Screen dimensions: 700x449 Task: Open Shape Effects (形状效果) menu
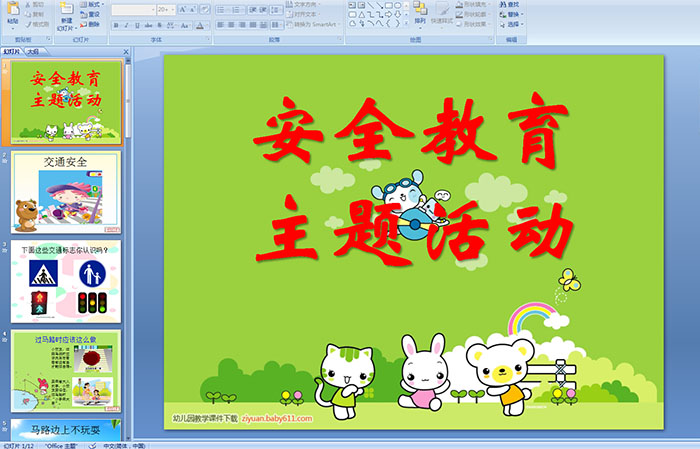[473, 24]
